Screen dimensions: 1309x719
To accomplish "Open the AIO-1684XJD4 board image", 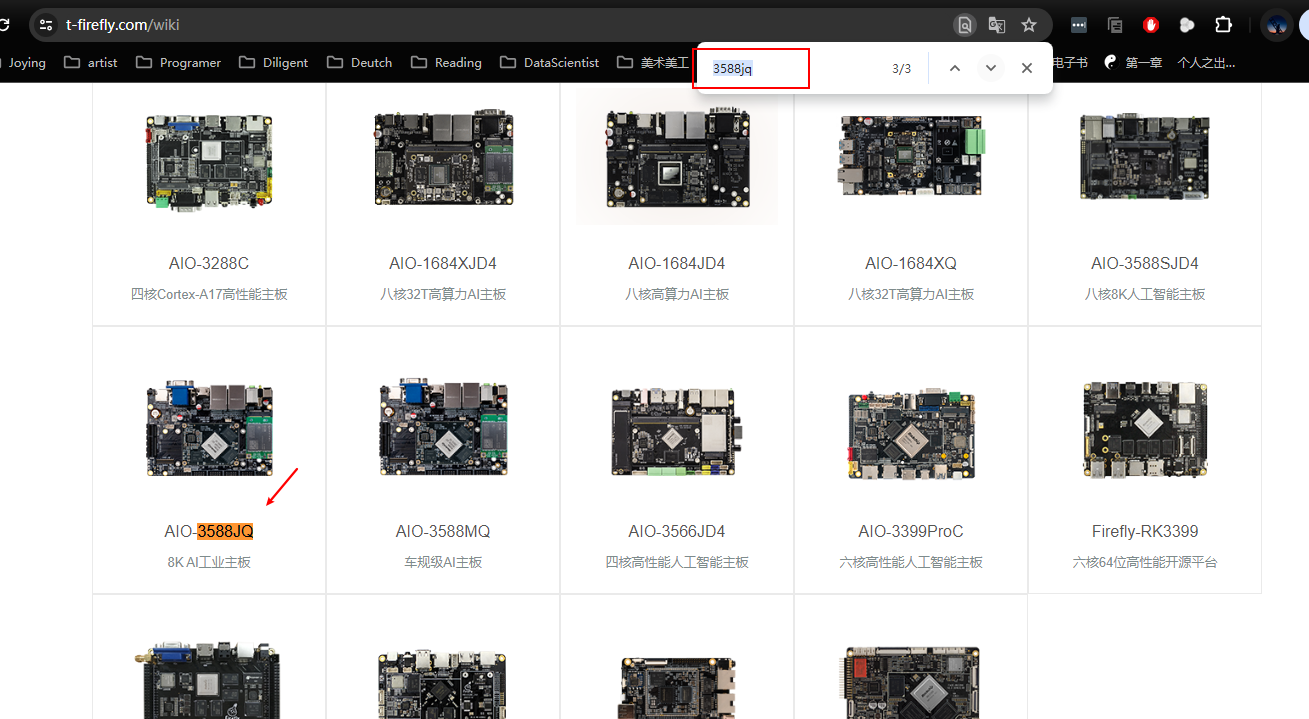I will [443, 159].
